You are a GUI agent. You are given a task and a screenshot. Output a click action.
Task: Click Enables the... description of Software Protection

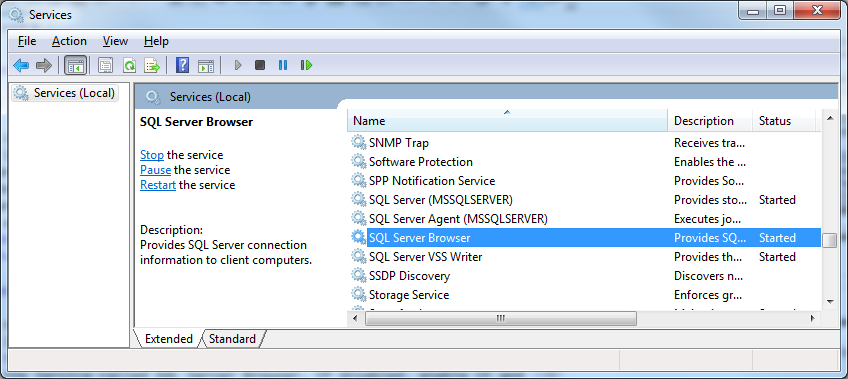pyautogui.click(x=710, y=162)
